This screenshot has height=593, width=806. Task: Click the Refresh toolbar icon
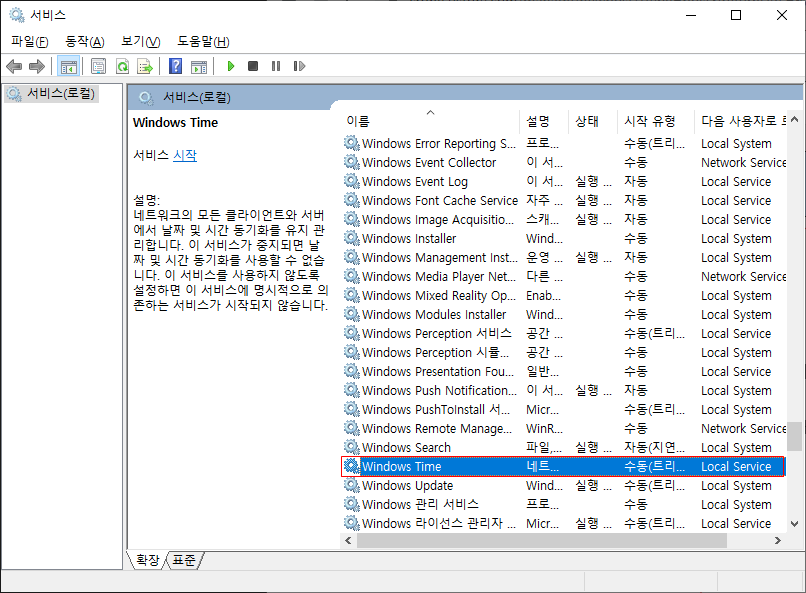click(x=122, y=66)
